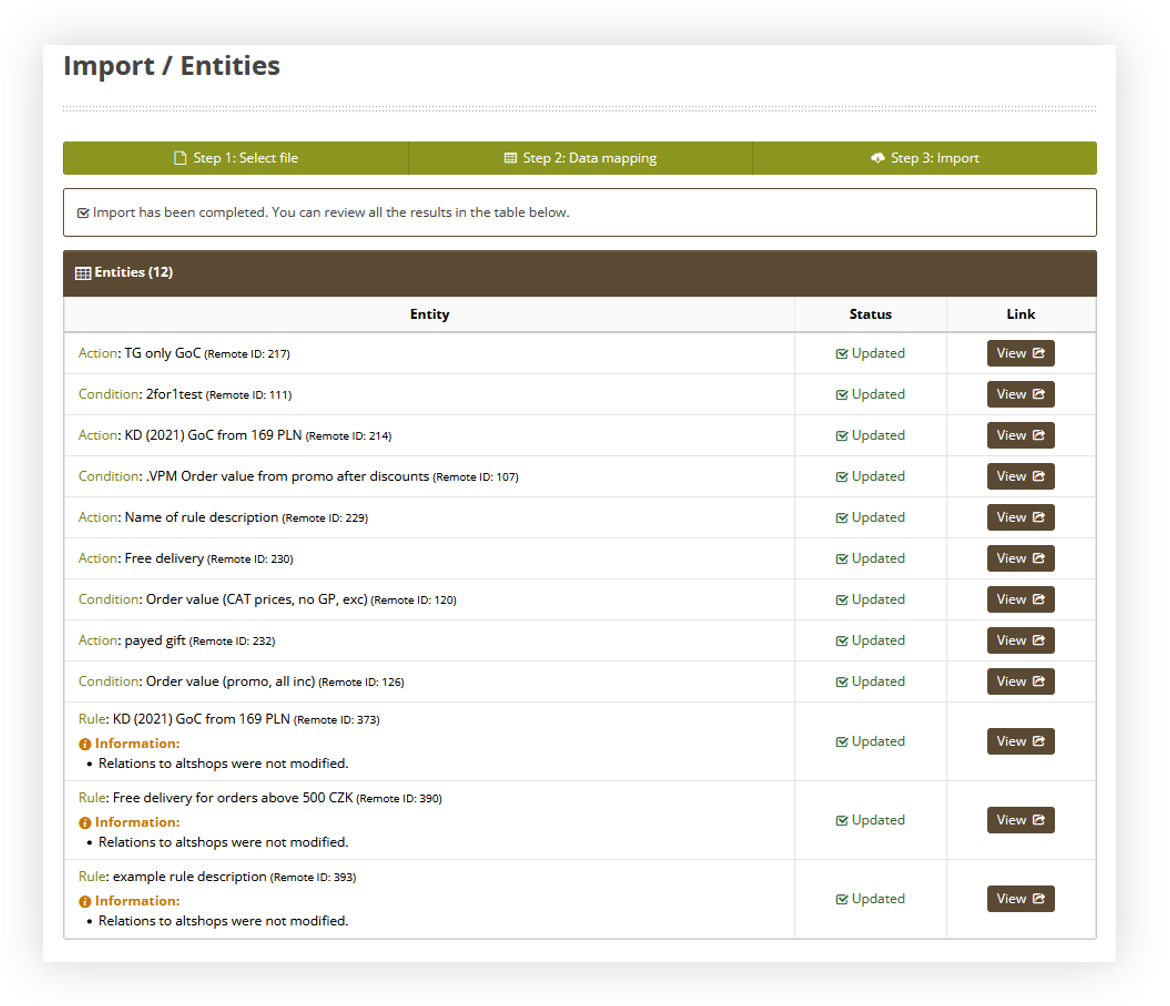Click Updated check icon for Remote ID 107

[842, 477]
